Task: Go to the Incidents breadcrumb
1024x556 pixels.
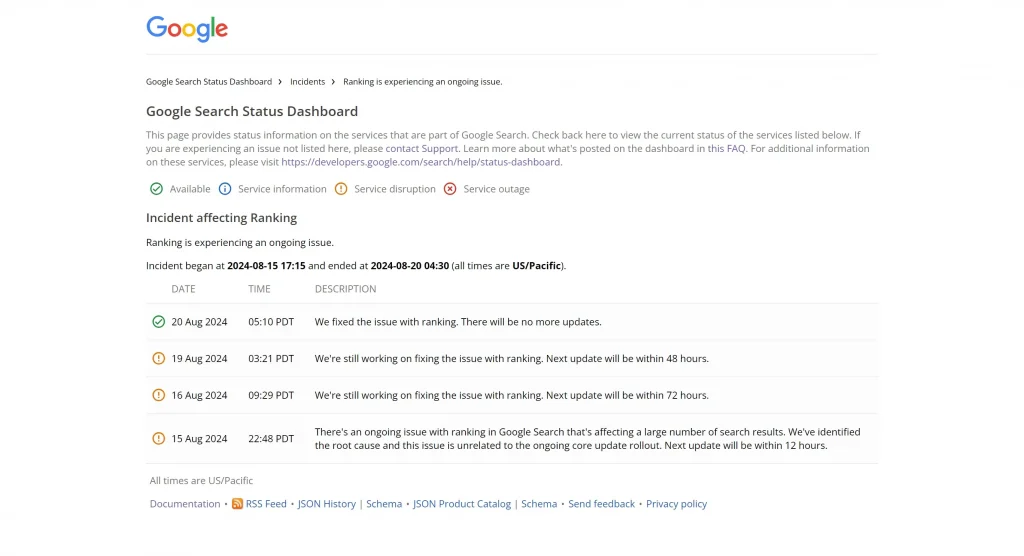Action: tap(308, 82)
